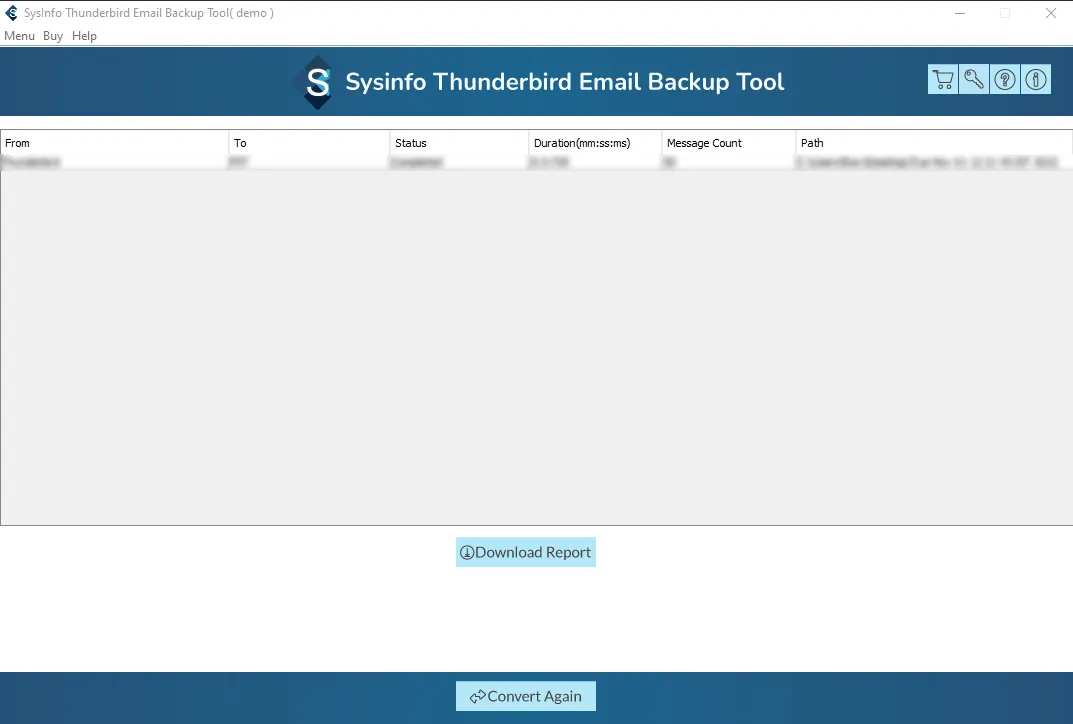Click the shopping cart buy icon
Screen dimensions: 1073x724
[942, 79]
